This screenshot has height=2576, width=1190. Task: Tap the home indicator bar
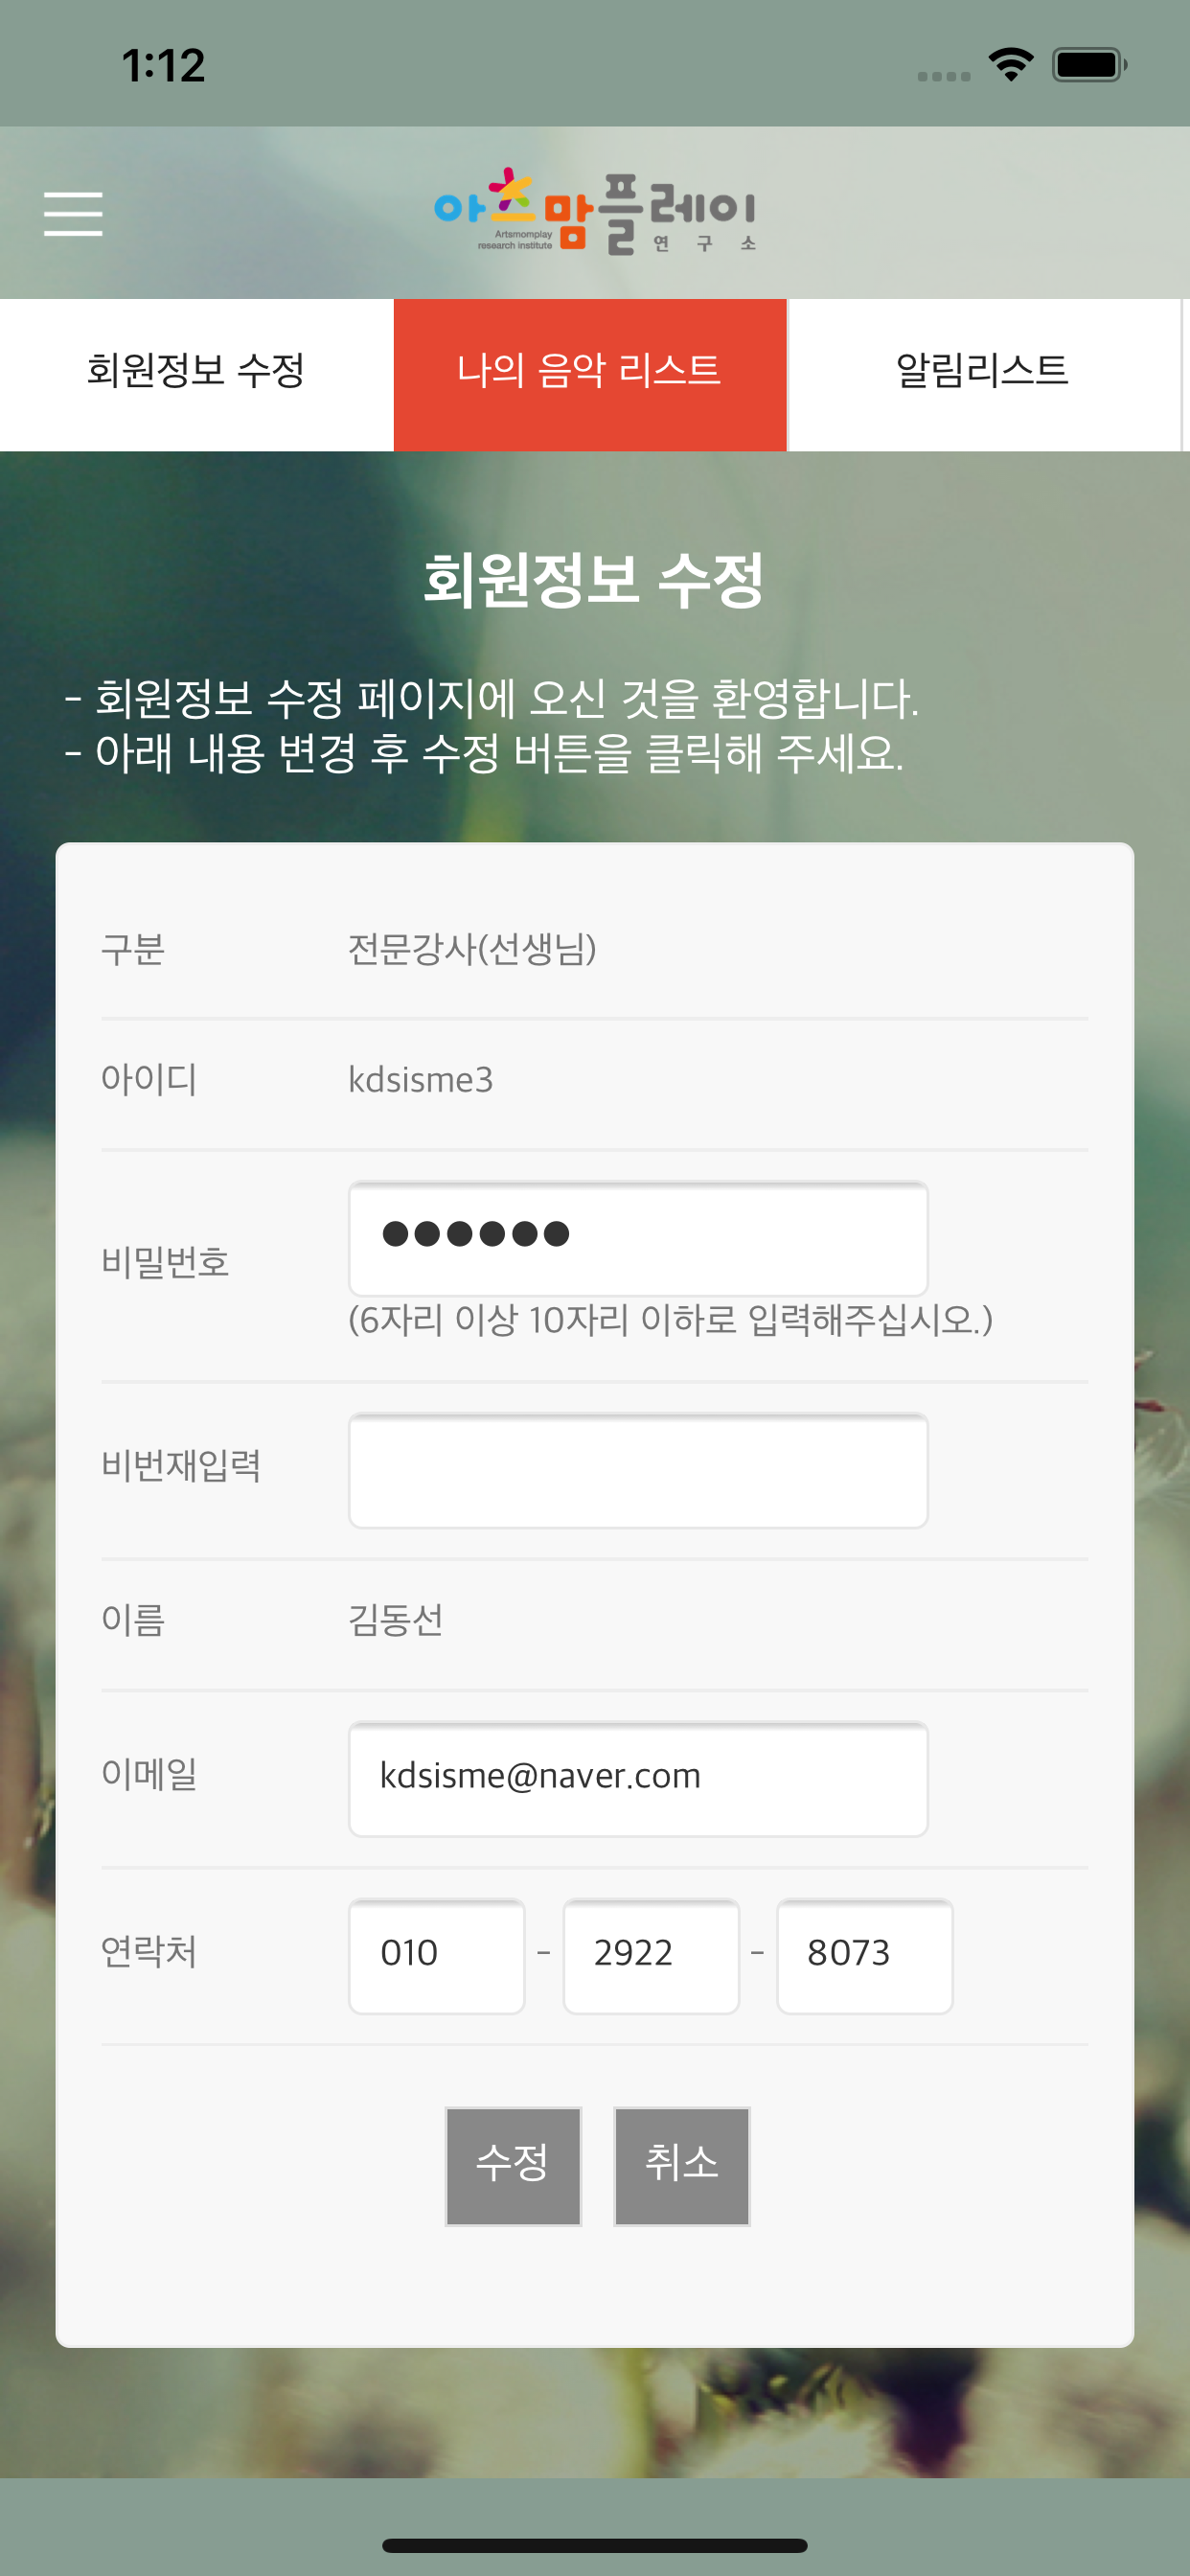[x=595, y=2545]
